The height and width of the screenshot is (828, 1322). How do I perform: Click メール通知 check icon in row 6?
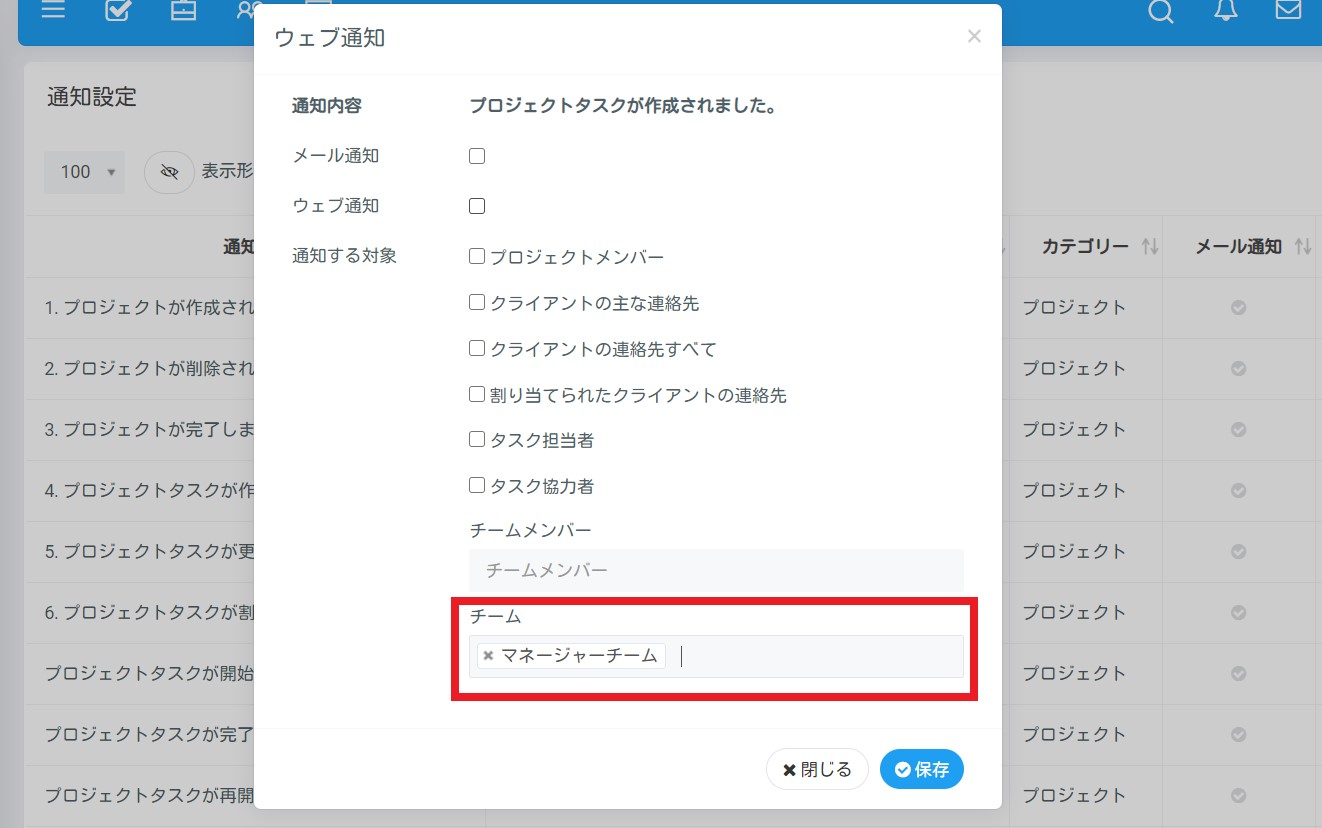tap(1238, 613)
